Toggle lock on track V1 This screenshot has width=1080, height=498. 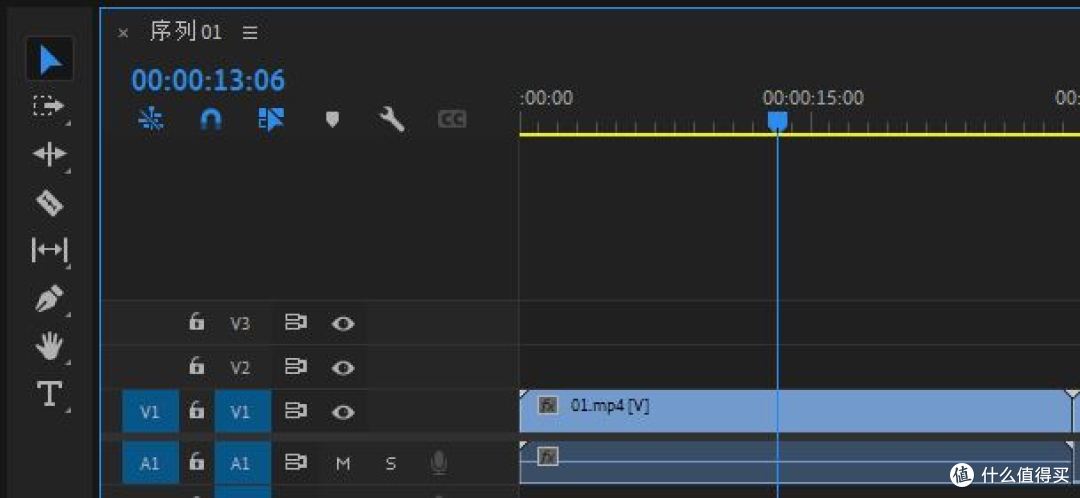(197, 411)
